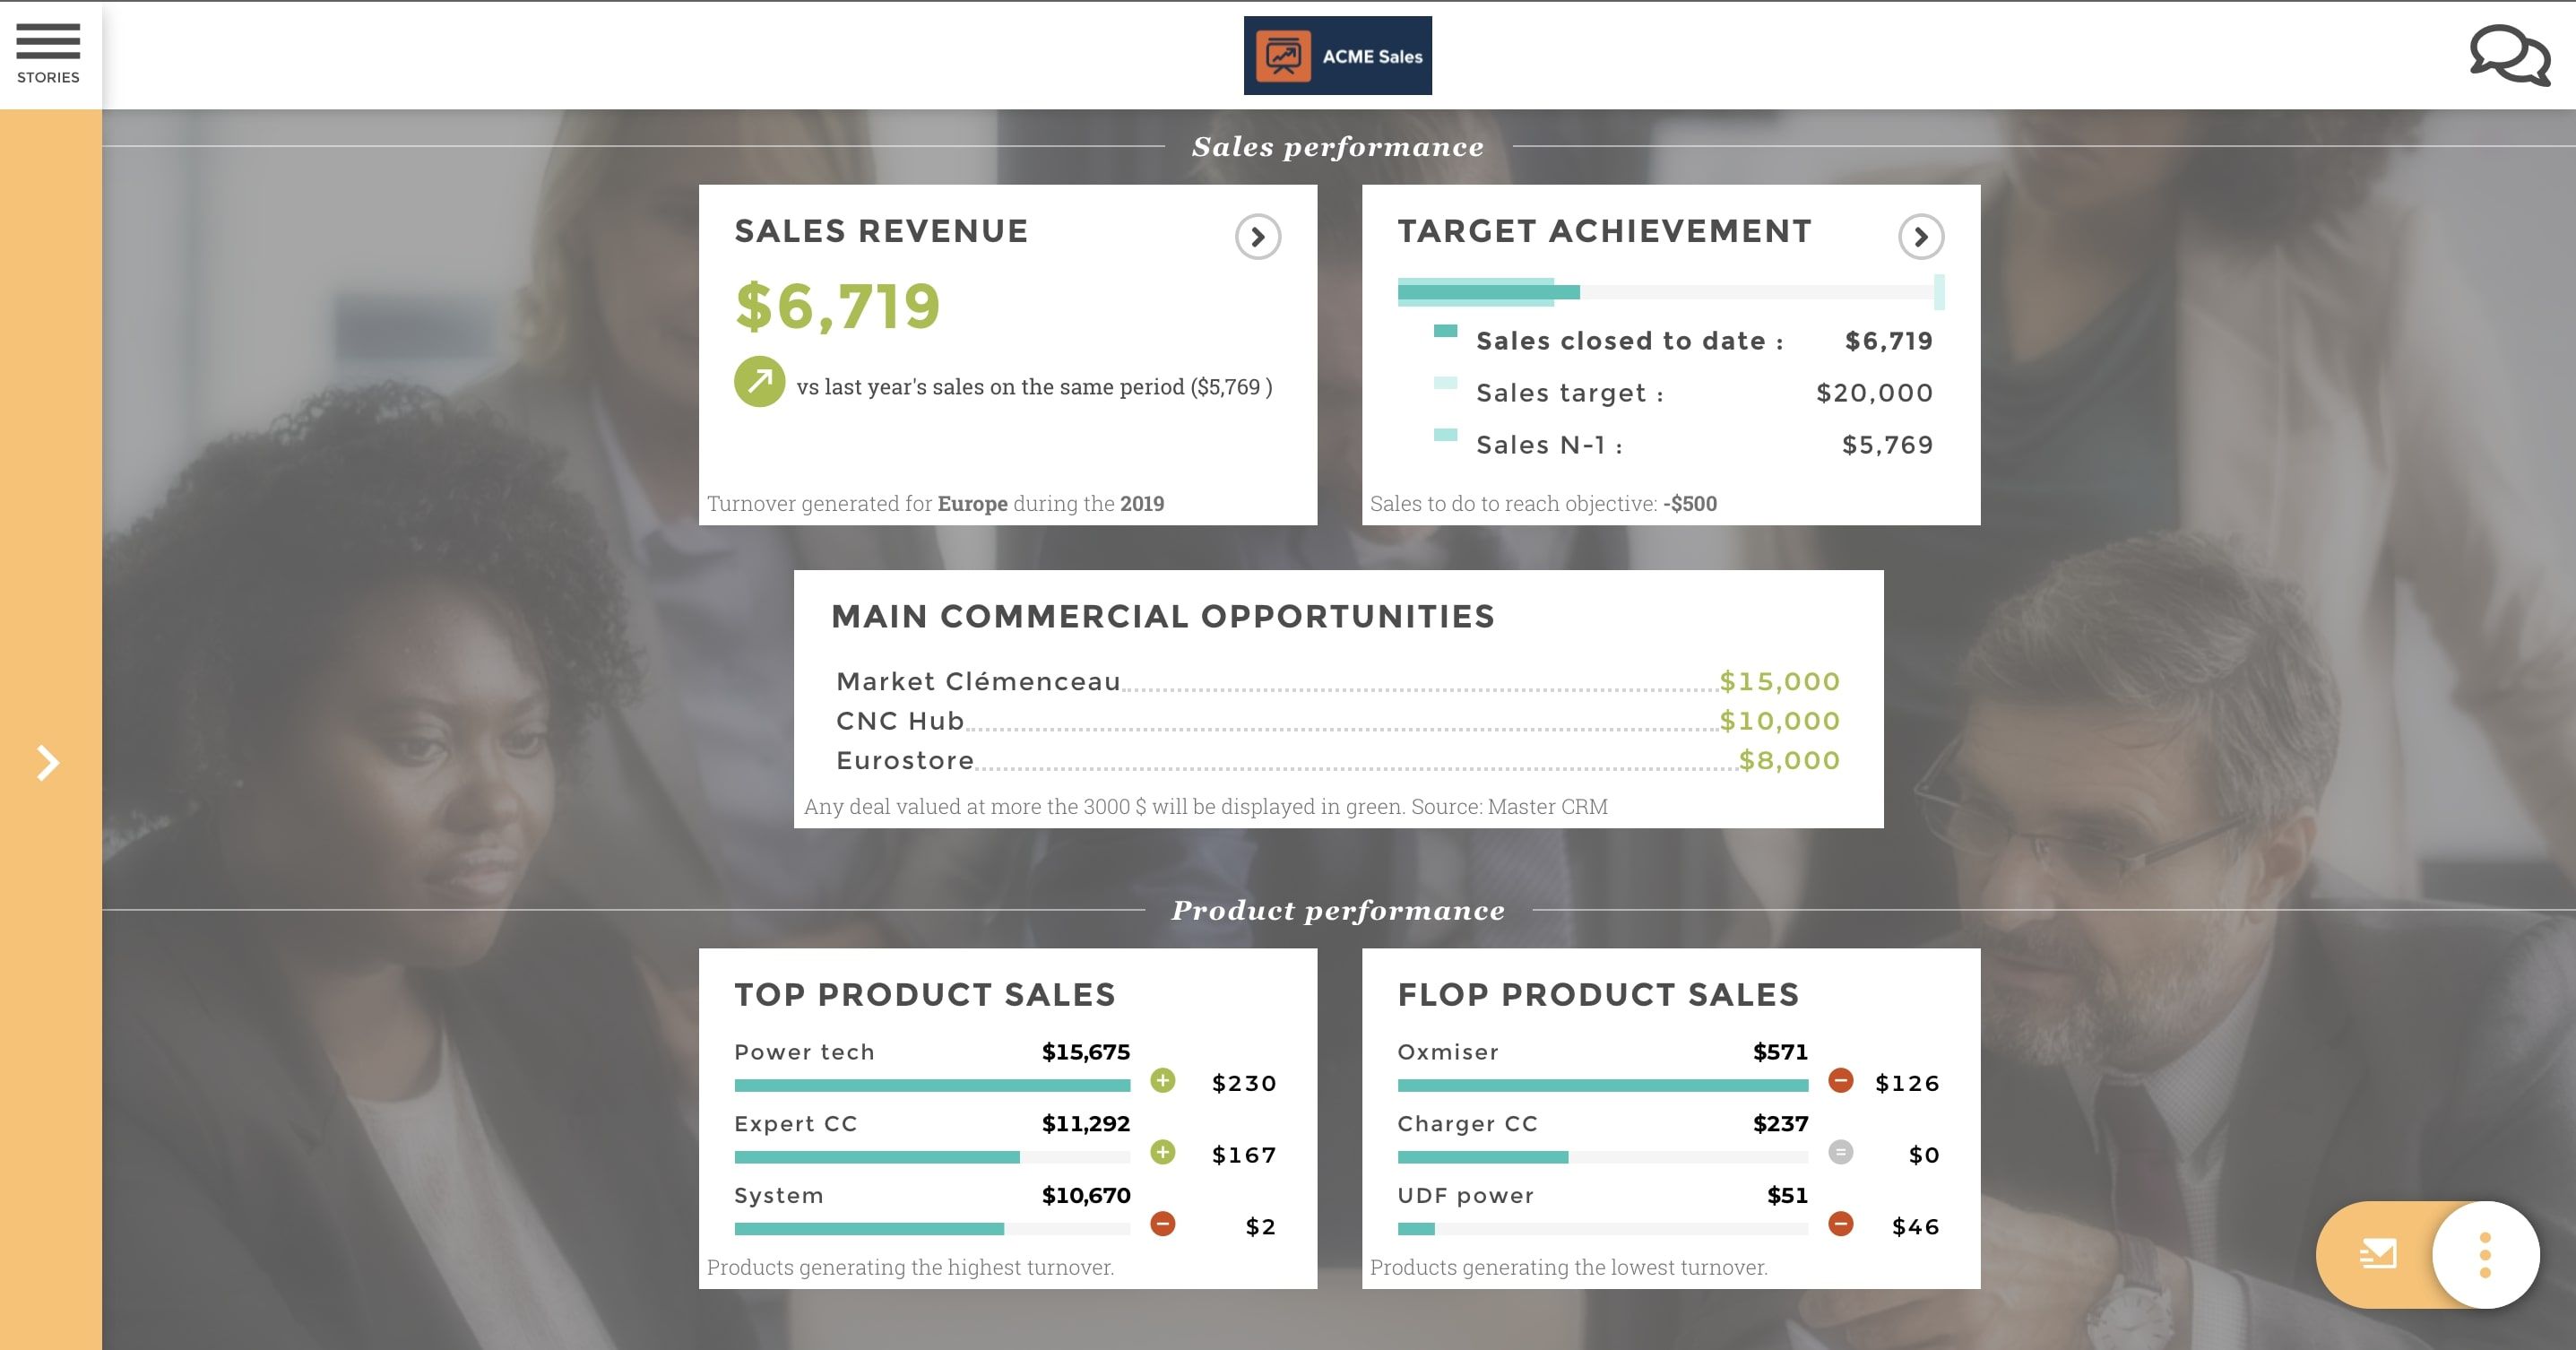
Task: Toggle the Sales closed to date legend swatch
Action: (1446, 330)
